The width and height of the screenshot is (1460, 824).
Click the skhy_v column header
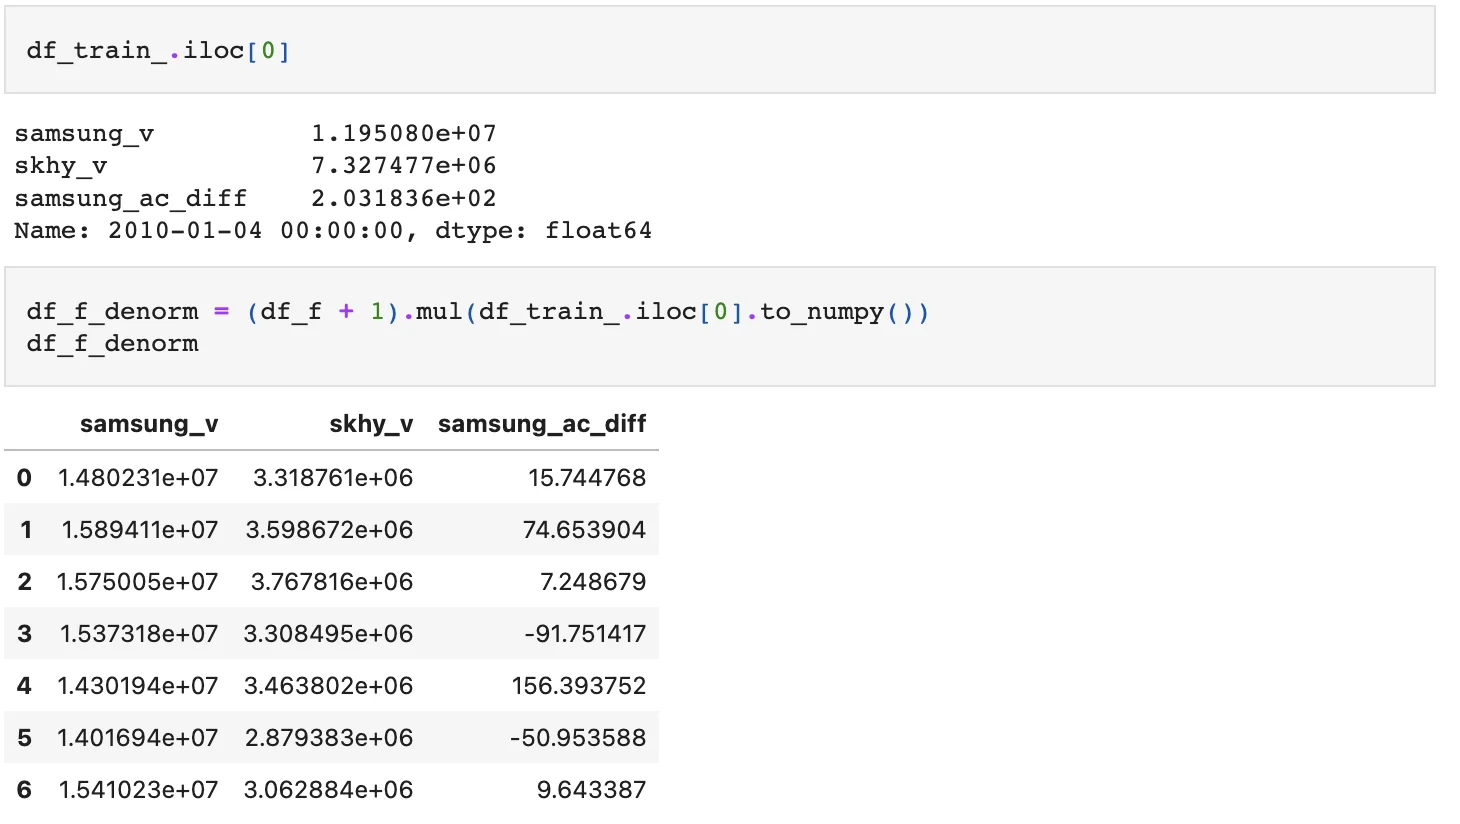click(371, 424)
